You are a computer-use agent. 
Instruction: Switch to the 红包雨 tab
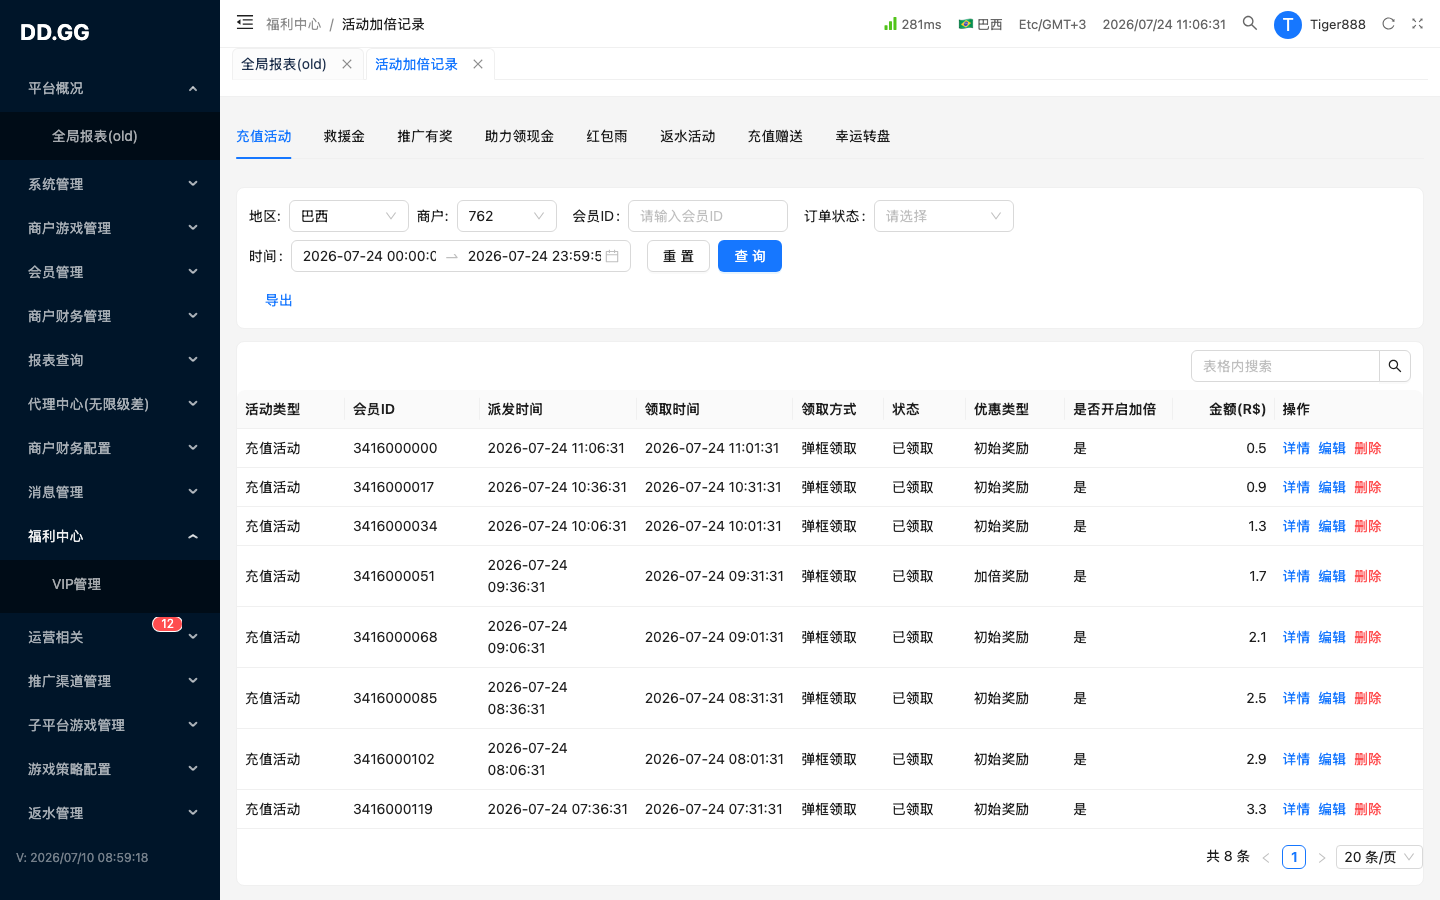point(607,136)
